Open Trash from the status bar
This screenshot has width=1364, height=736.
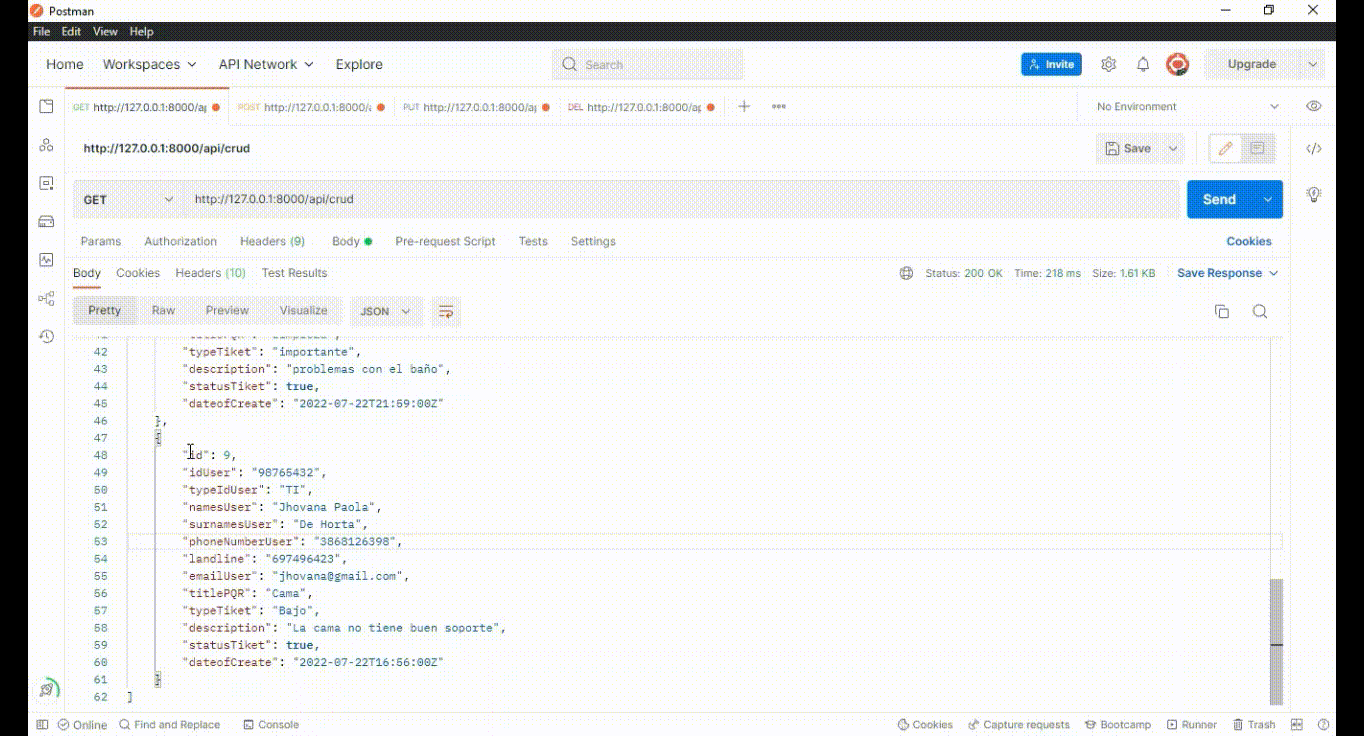1254,725
